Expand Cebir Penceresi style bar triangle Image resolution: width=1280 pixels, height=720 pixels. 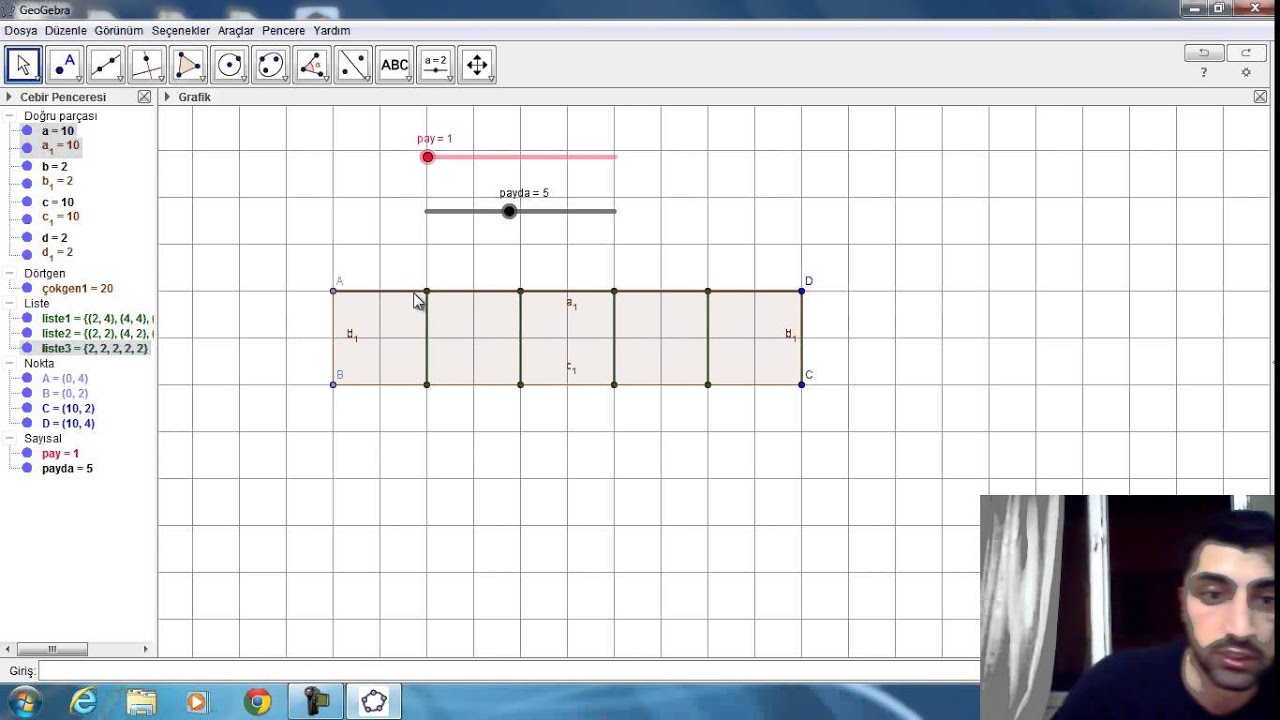(x=8, y=97)
